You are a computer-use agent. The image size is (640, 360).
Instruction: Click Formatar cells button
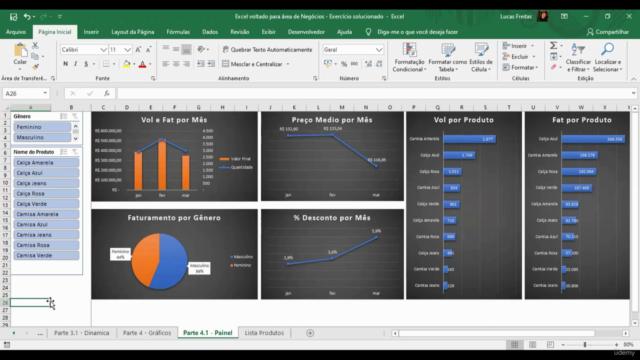tap(521, 67)
